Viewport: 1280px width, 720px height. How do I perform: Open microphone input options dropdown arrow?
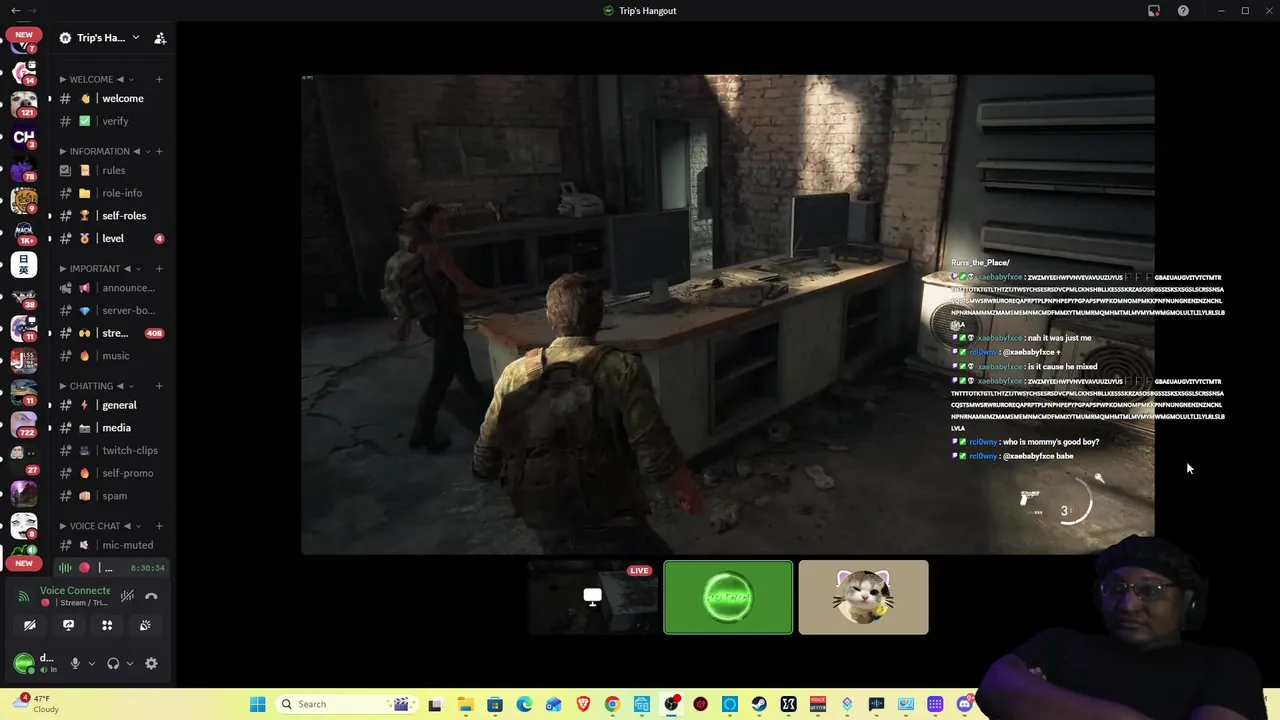click(91, 663)
